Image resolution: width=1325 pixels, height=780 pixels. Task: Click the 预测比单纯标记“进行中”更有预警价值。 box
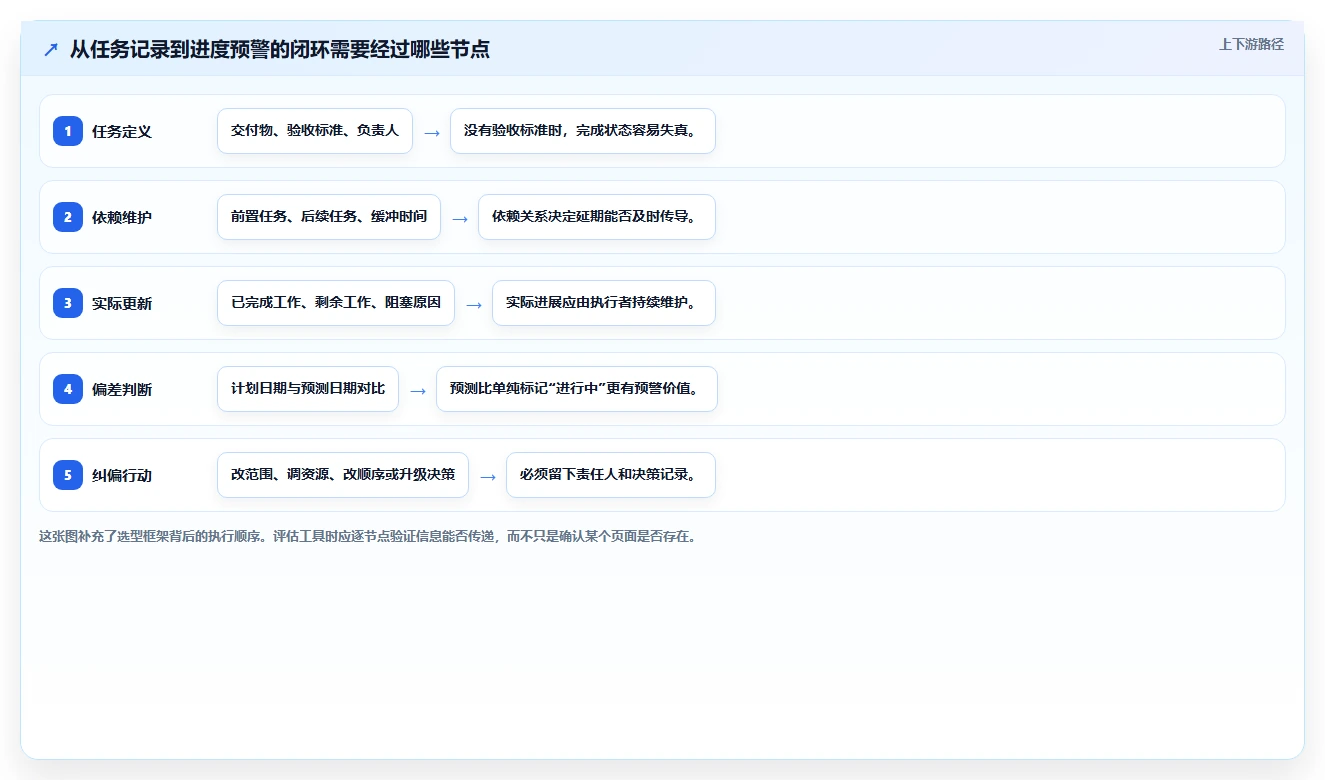[x=577, y=389]
